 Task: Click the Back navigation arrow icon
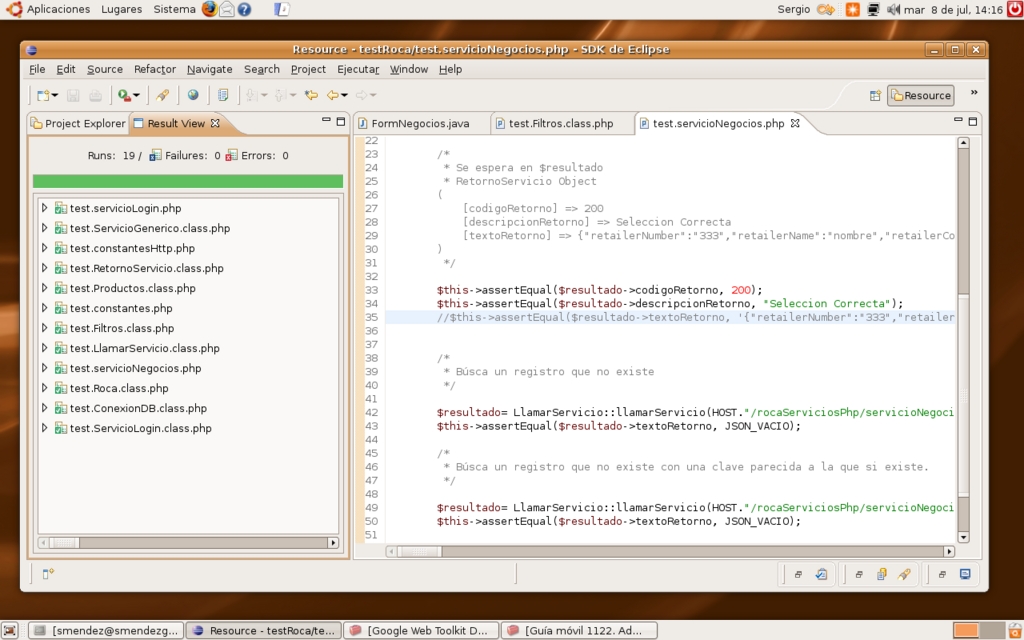tap(332, 95)
